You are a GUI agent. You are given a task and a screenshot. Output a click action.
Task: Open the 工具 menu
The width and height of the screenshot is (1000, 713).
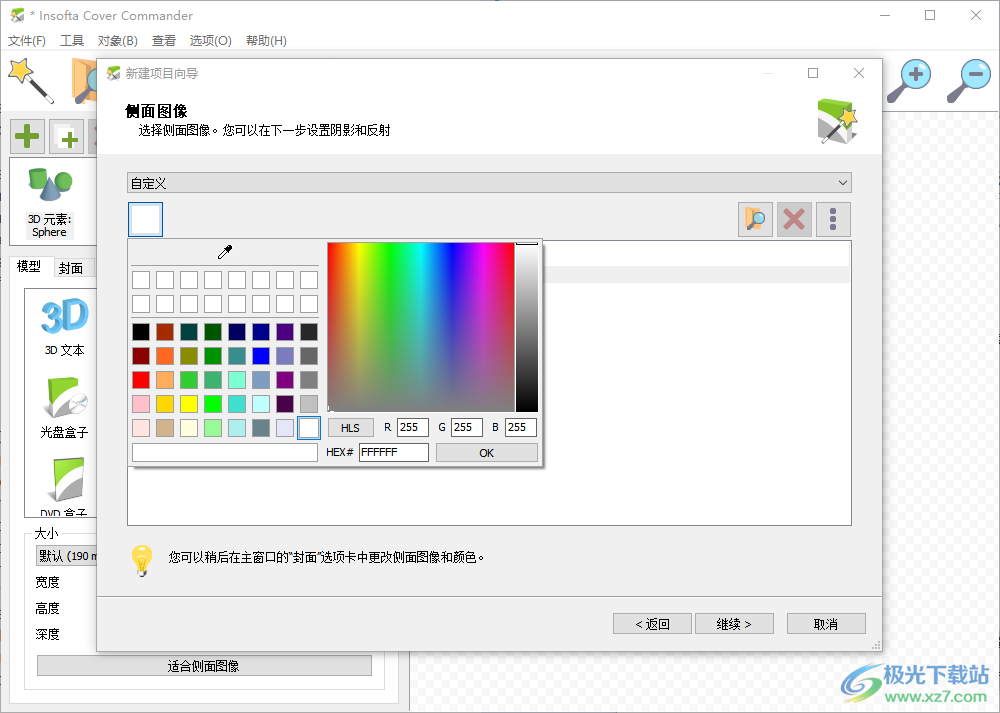72,41
